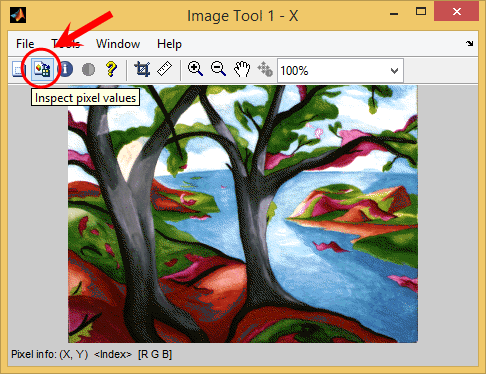Click the grayed-out scroll-to-location icon
486x374 pixels.
[x=265, y=69]
